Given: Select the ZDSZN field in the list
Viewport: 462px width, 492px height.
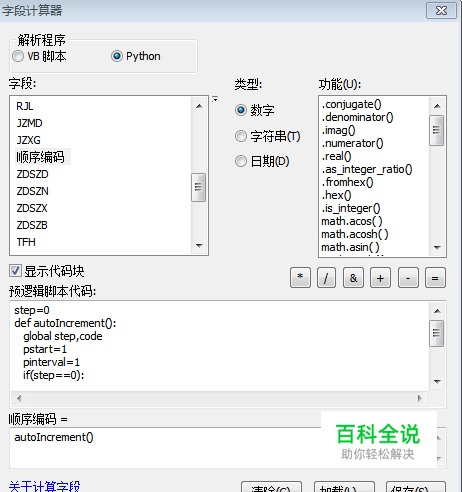Looking at the screenshot, I should coord(32,191).
